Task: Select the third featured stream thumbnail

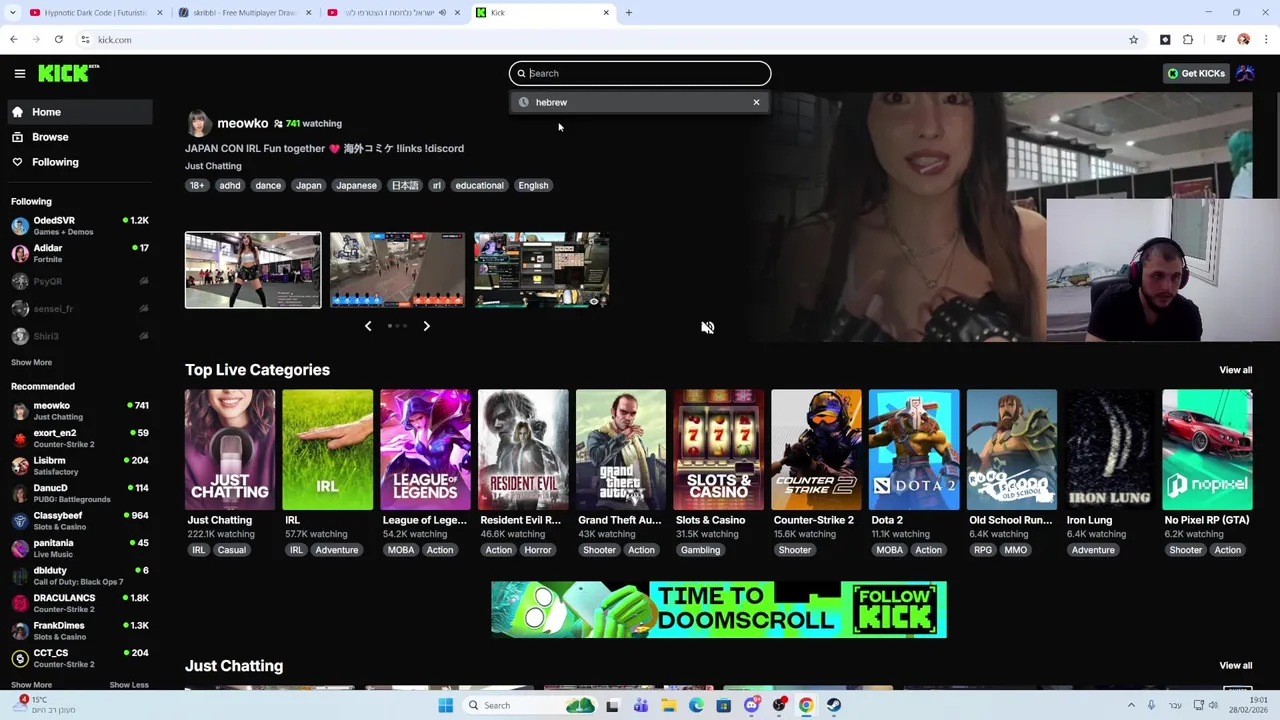Action: coord(541,270)
